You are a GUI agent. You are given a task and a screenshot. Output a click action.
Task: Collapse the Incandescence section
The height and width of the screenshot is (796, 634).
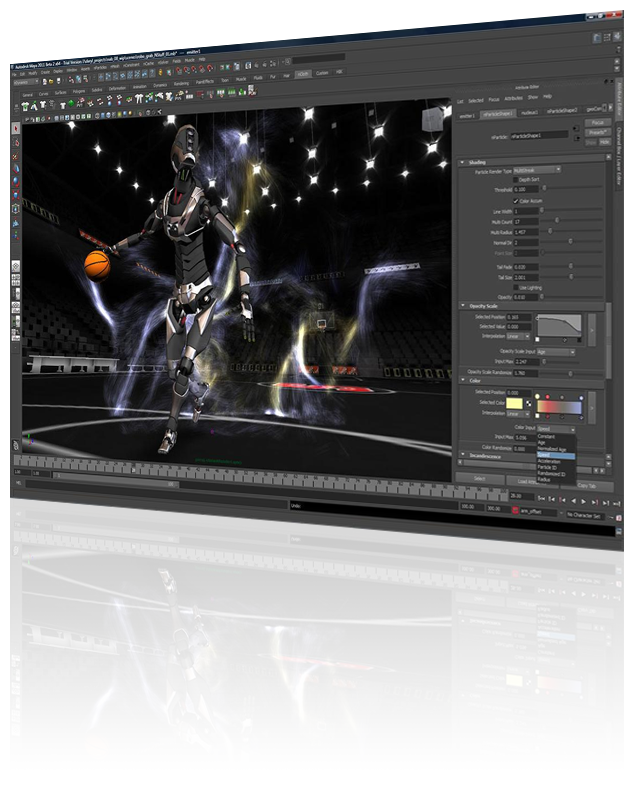click(x=462, y=454)
